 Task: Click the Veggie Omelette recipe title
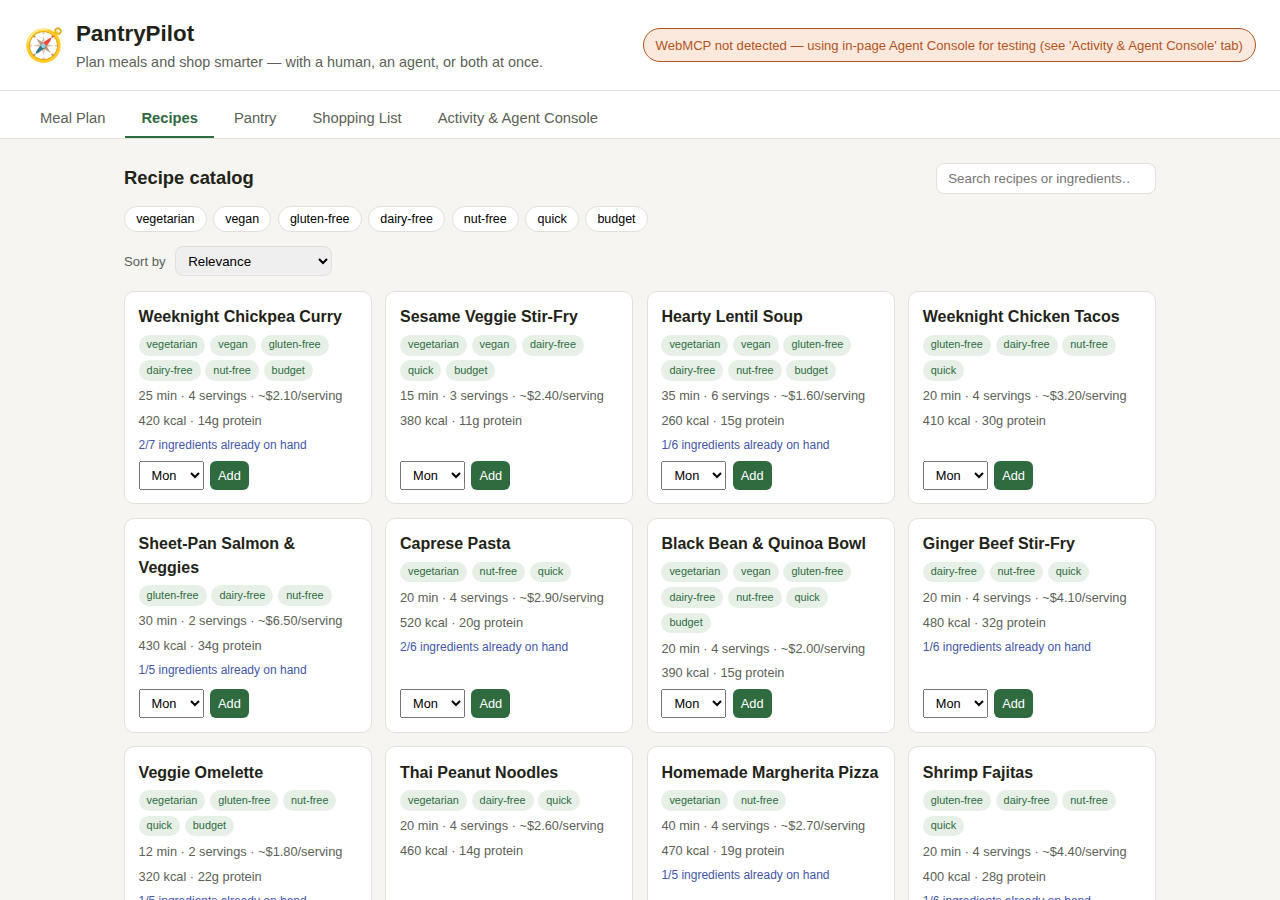tap(201, 772)
